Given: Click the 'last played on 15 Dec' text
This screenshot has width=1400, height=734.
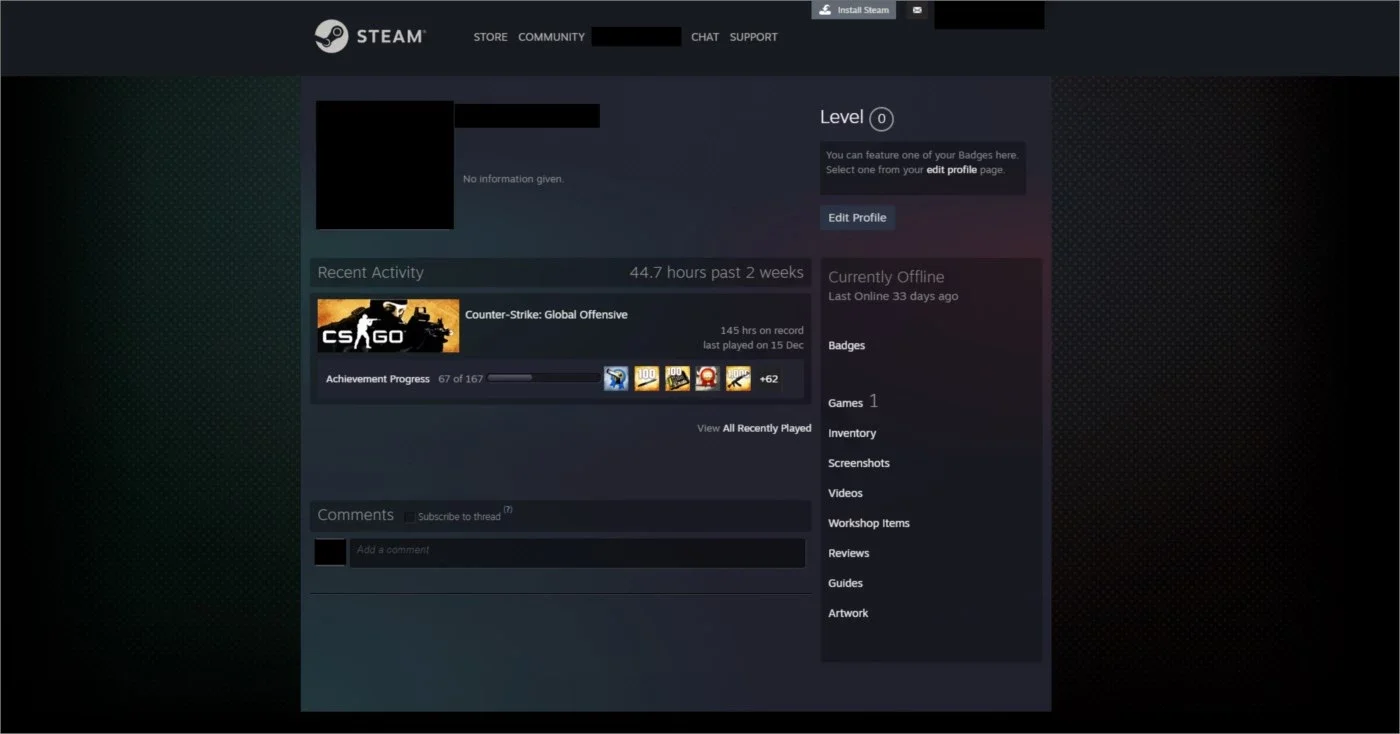Looking at the screenshot, I should pos(753,345).
